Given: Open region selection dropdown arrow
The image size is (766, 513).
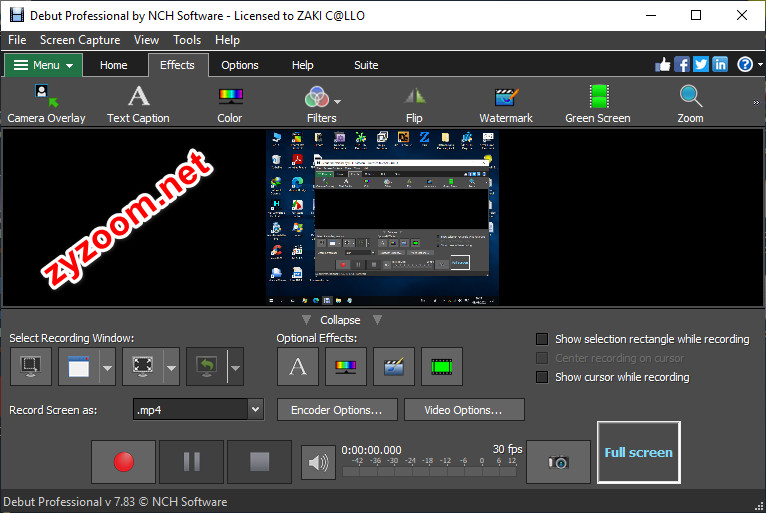Looking at the screenshot, I should pyautogui.click(x=171, y=367).
